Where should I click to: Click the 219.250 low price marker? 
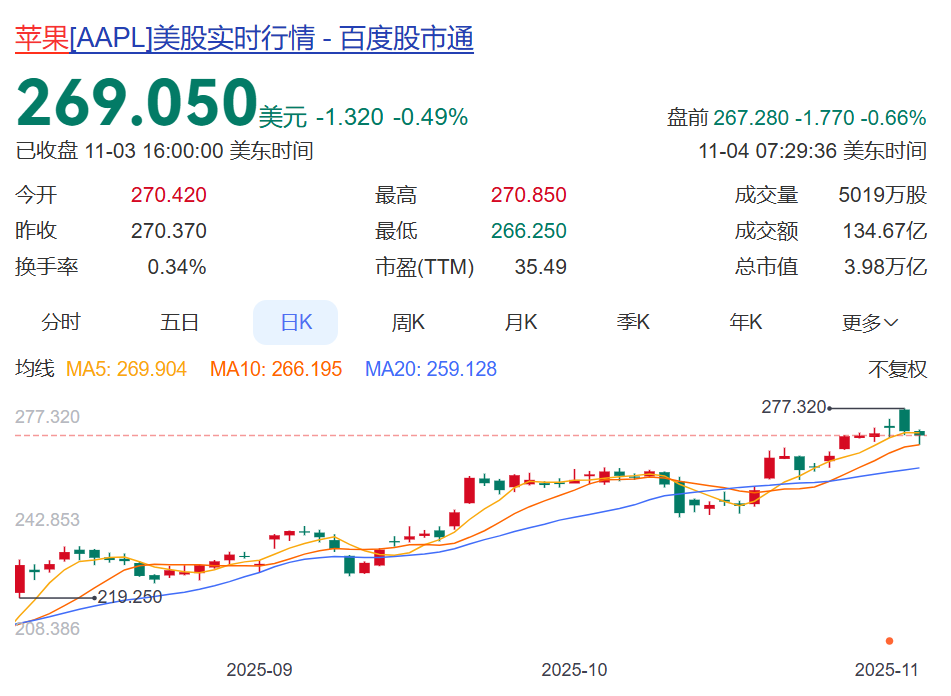click(130, 597)
